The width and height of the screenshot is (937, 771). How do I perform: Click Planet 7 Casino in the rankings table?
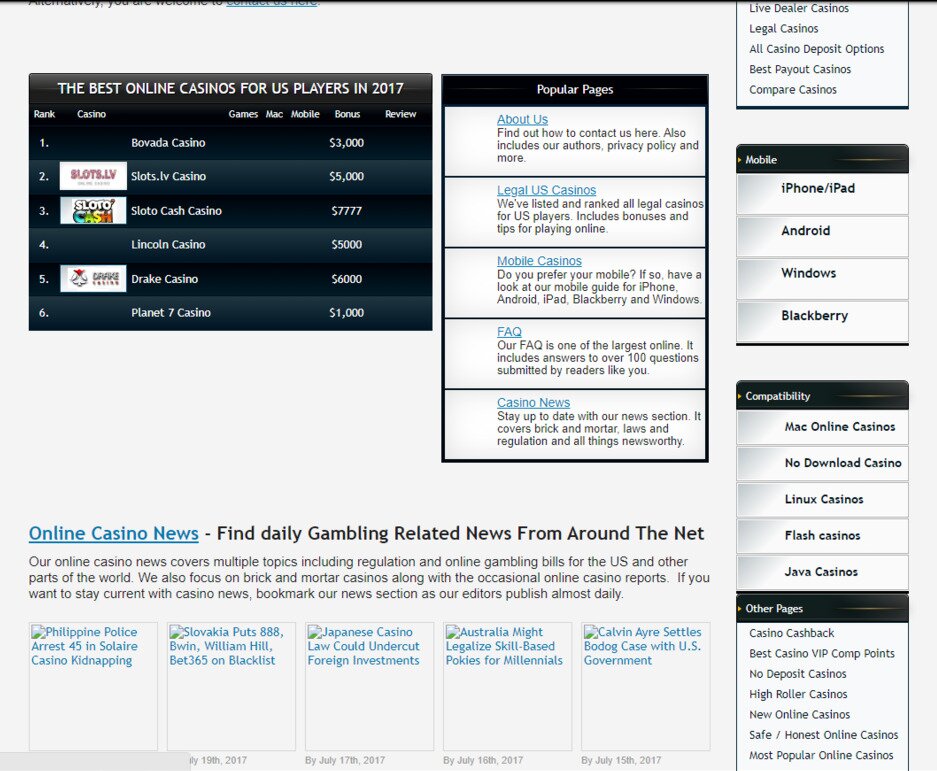171,313
